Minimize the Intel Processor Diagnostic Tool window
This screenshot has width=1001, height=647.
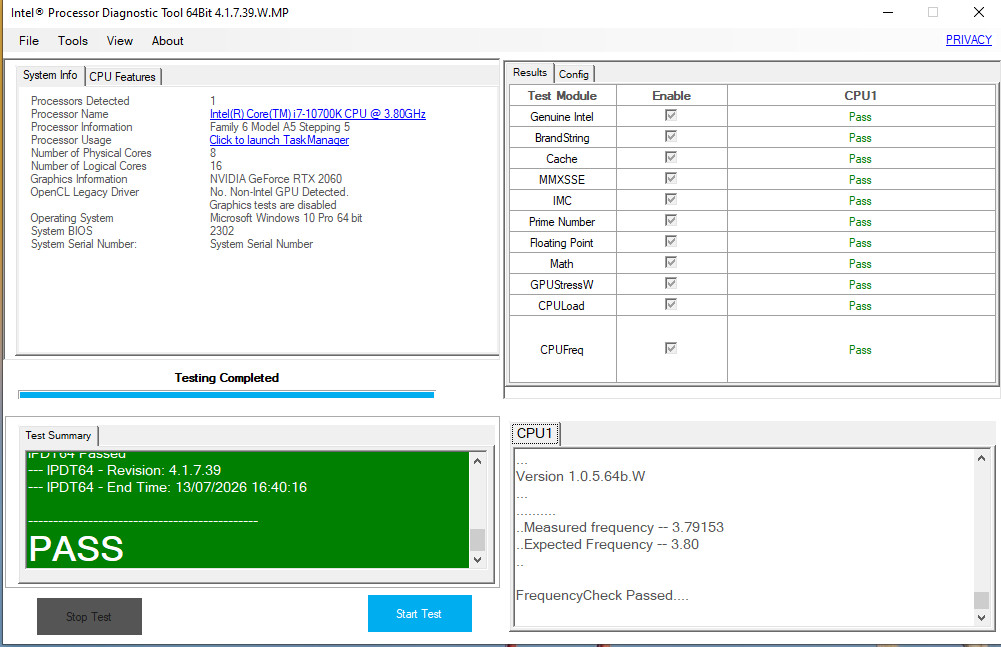888,12
